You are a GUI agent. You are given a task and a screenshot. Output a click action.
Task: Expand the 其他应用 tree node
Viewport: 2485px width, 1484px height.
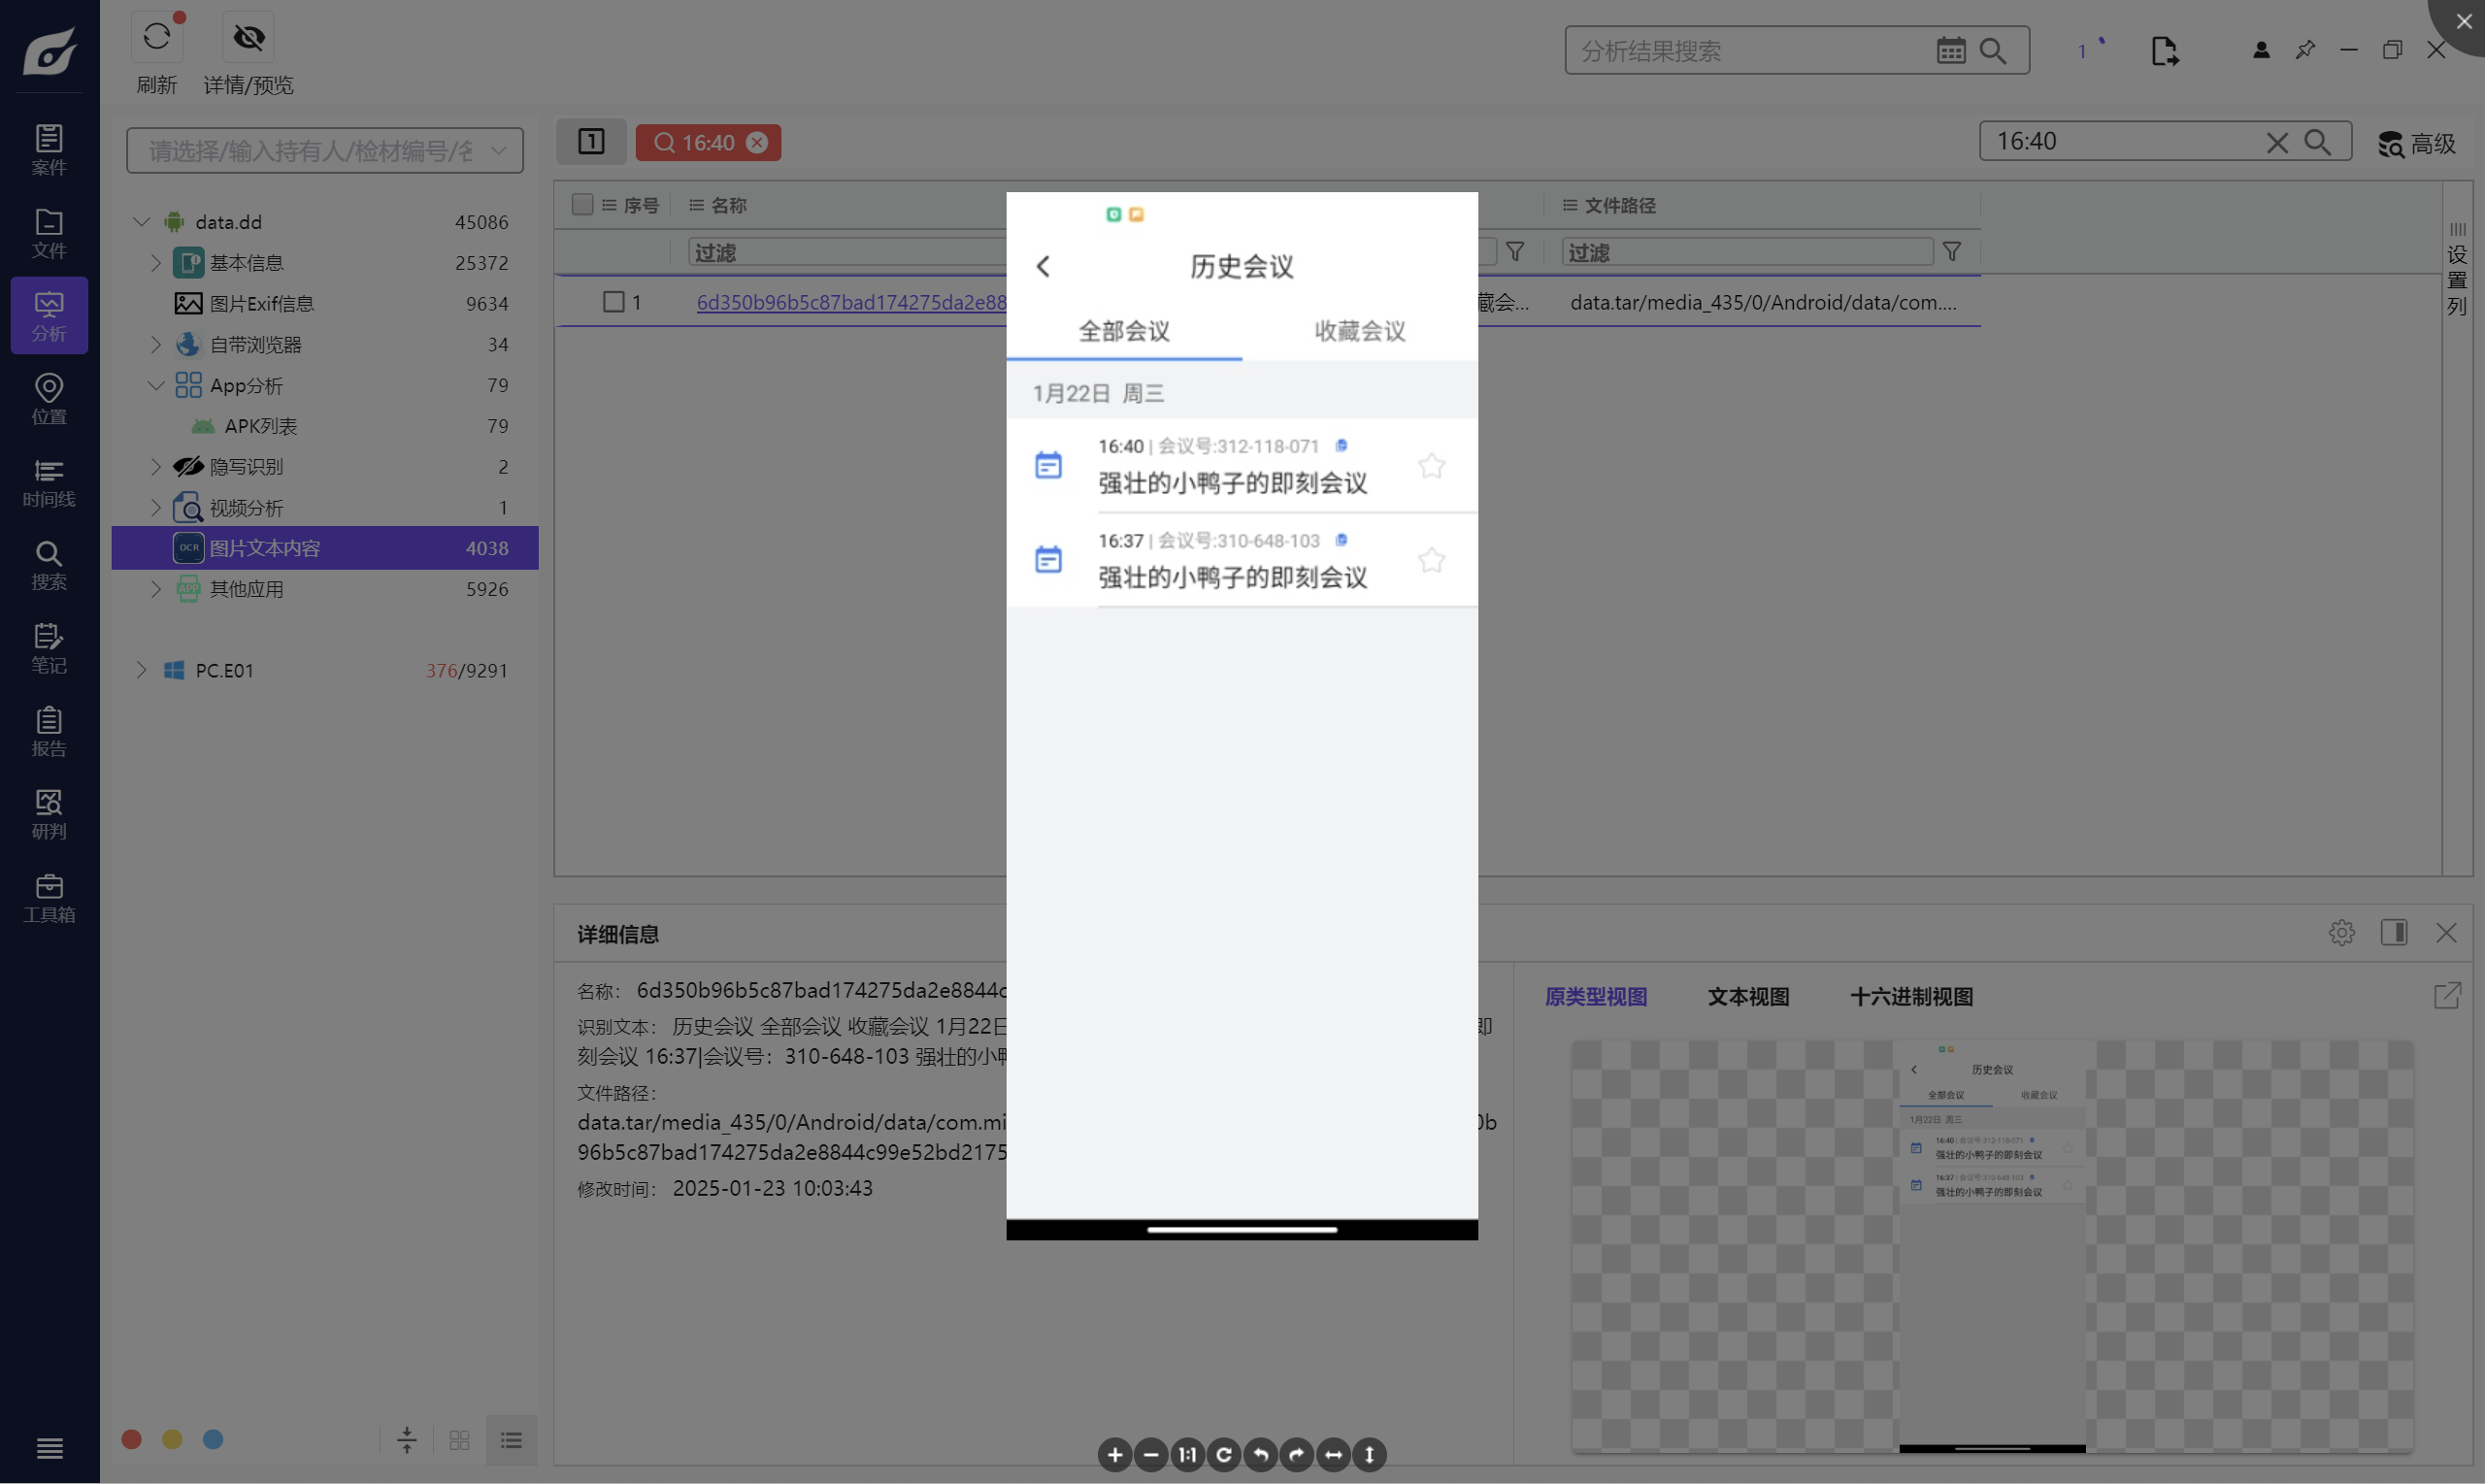156,590
